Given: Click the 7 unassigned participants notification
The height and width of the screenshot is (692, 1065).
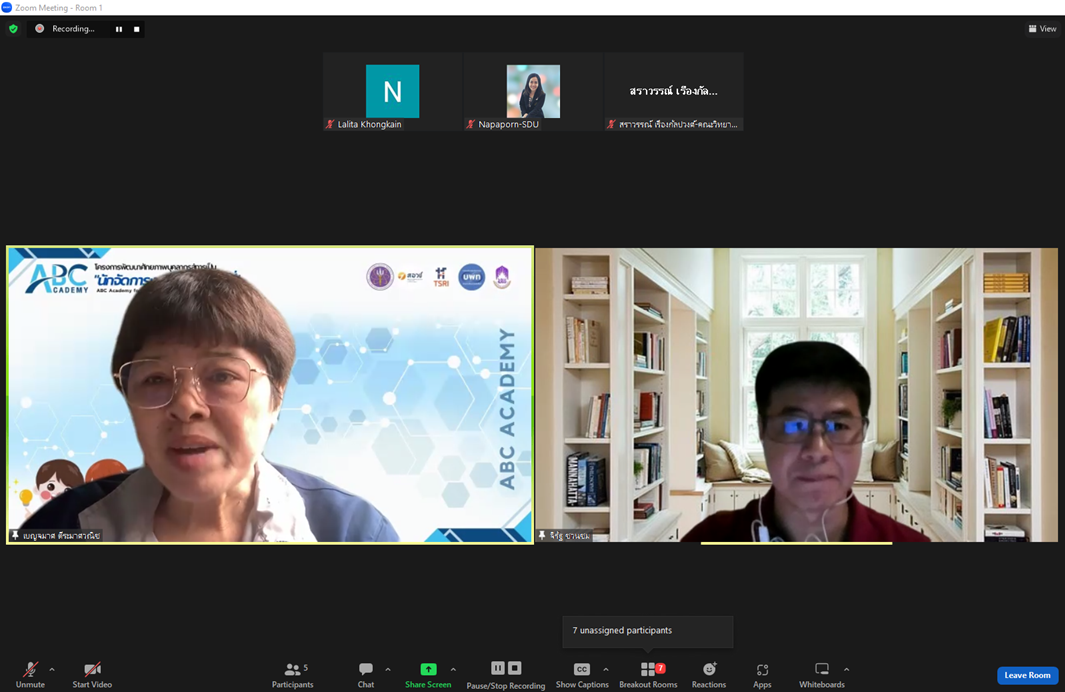Looking at the screenshot, I should 647,631.
